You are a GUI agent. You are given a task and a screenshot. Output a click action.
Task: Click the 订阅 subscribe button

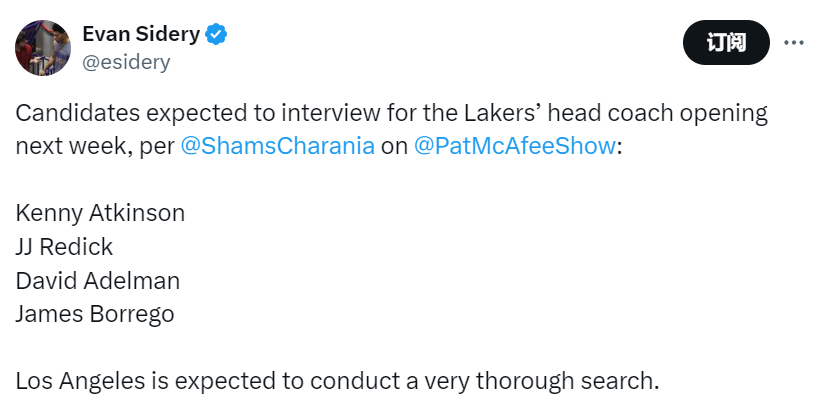(x=726, y=43)
